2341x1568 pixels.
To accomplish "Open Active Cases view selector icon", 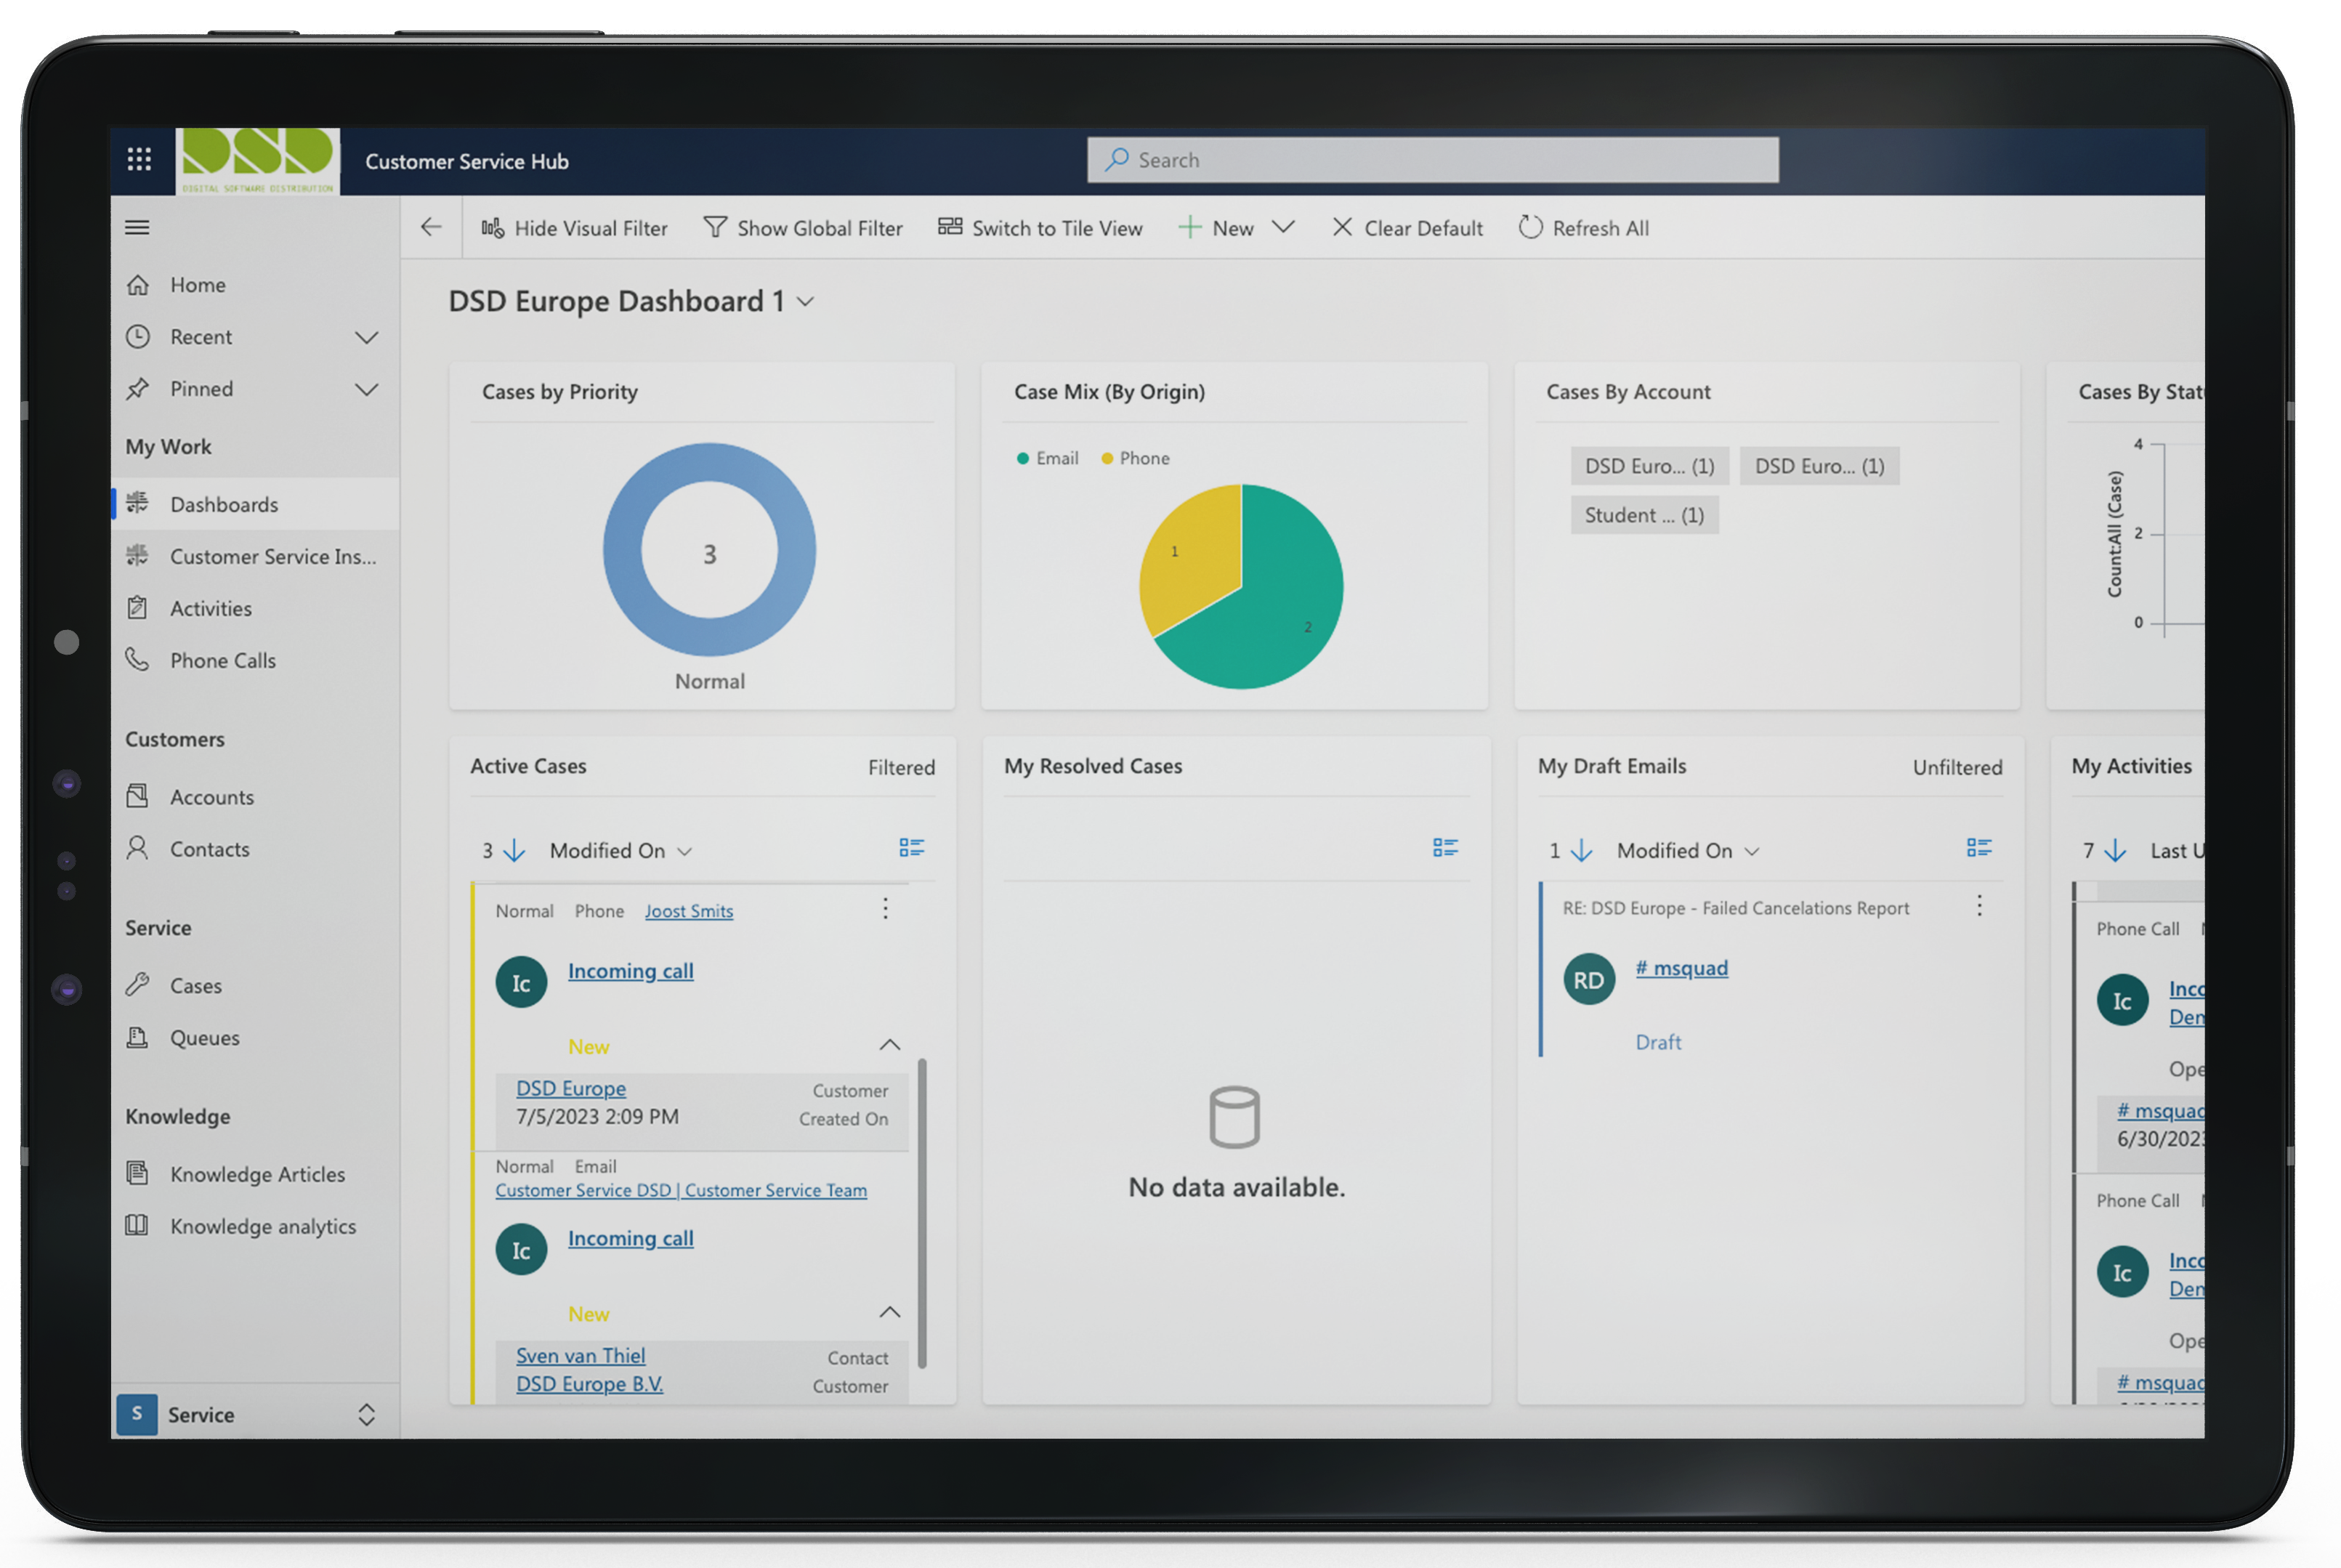I will pos(911,849).
